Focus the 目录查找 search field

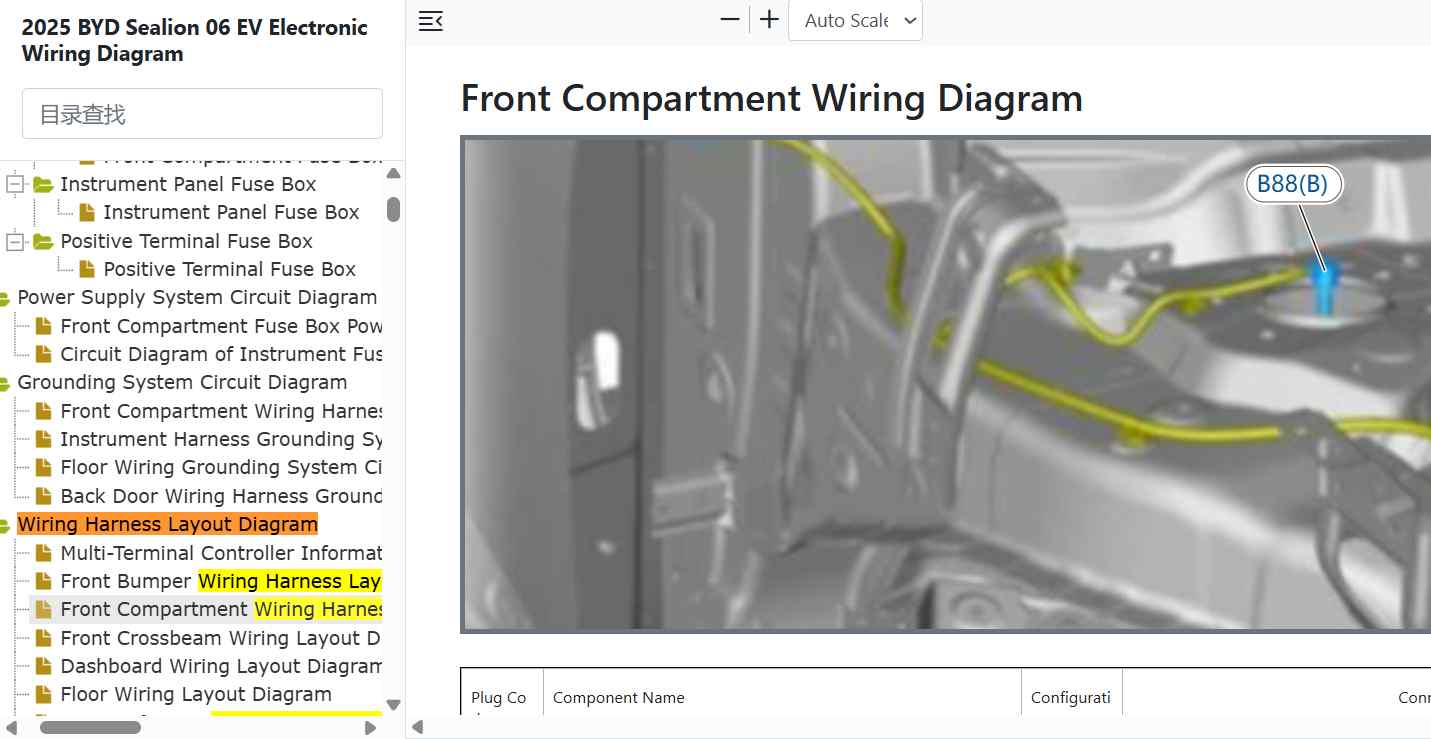[202, 114]
